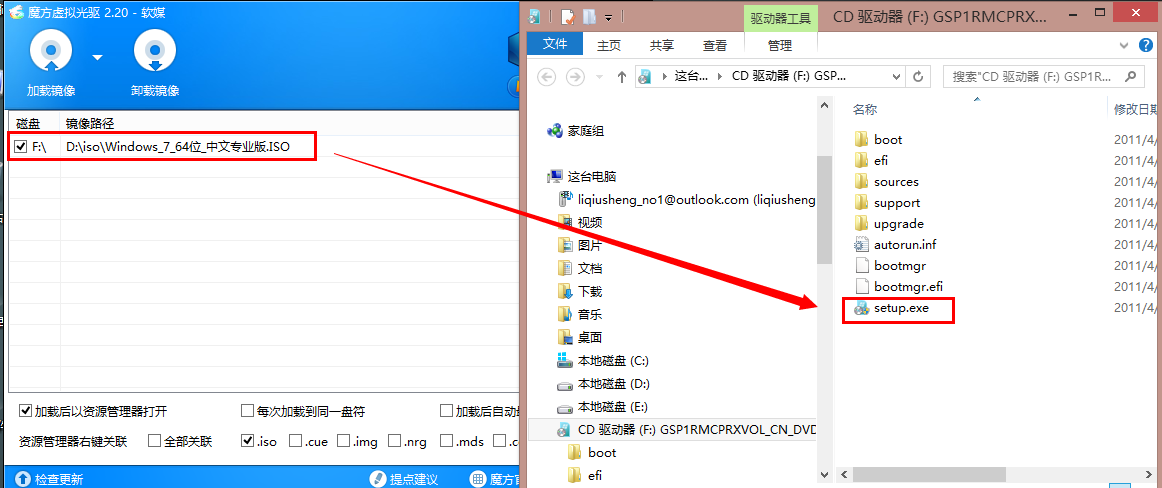Select 本地磁盘 (C:) in navigation pane

(603, 361)
